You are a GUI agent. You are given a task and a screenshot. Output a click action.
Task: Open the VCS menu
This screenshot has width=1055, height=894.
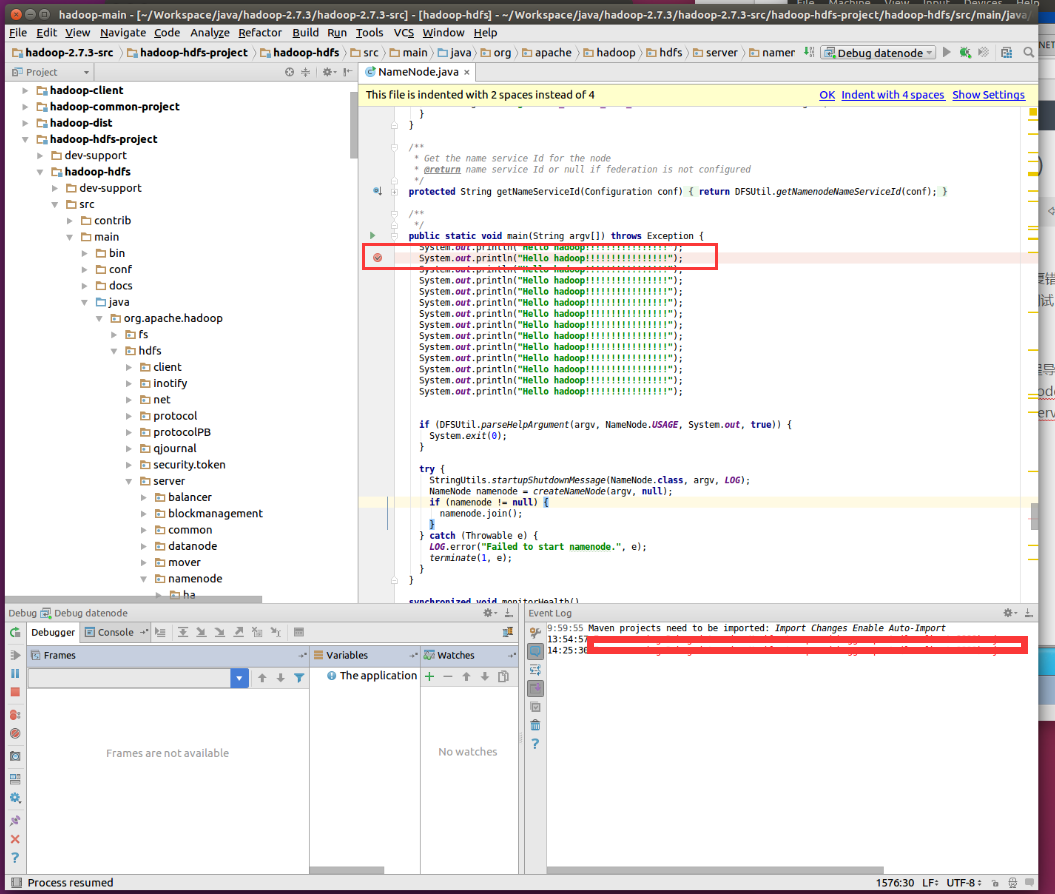pyautogui.click(x=404, y=32)
